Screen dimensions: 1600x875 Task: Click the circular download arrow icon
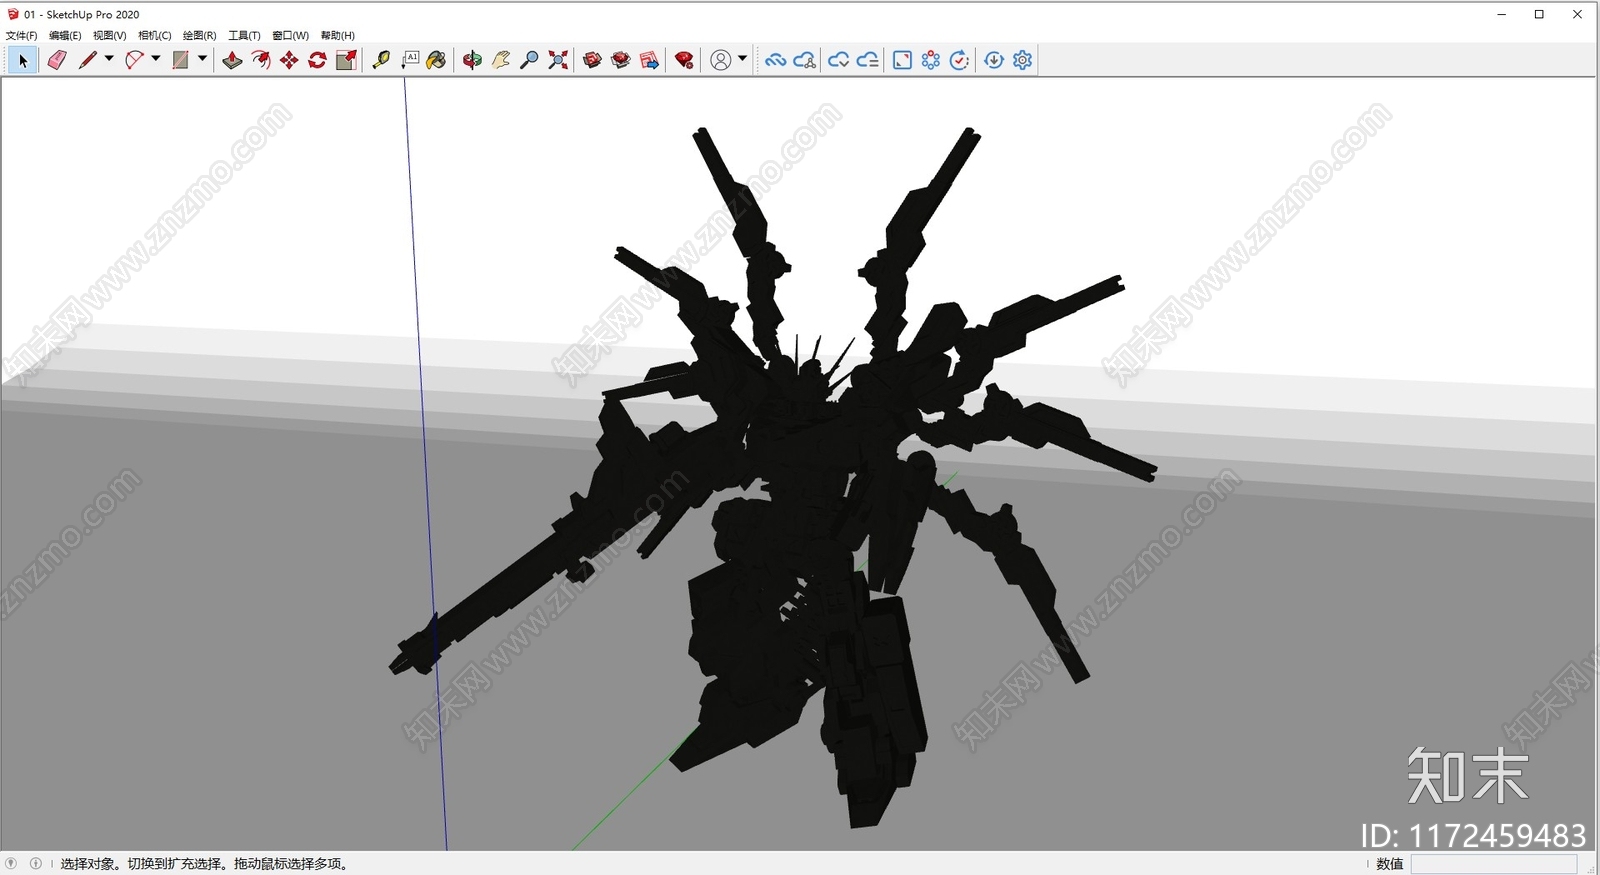(x=994, y=60)
